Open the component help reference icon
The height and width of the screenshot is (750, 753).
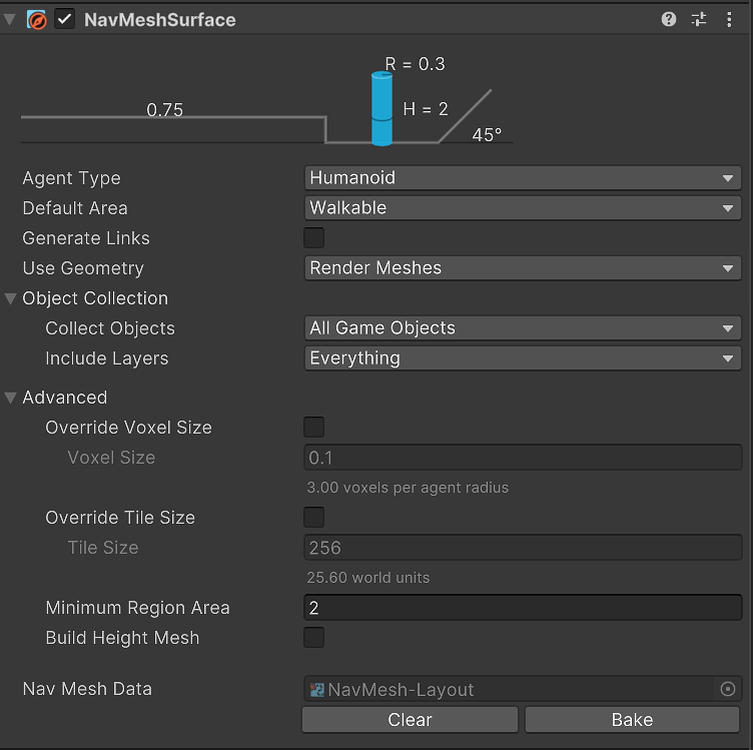coord(669,19)
